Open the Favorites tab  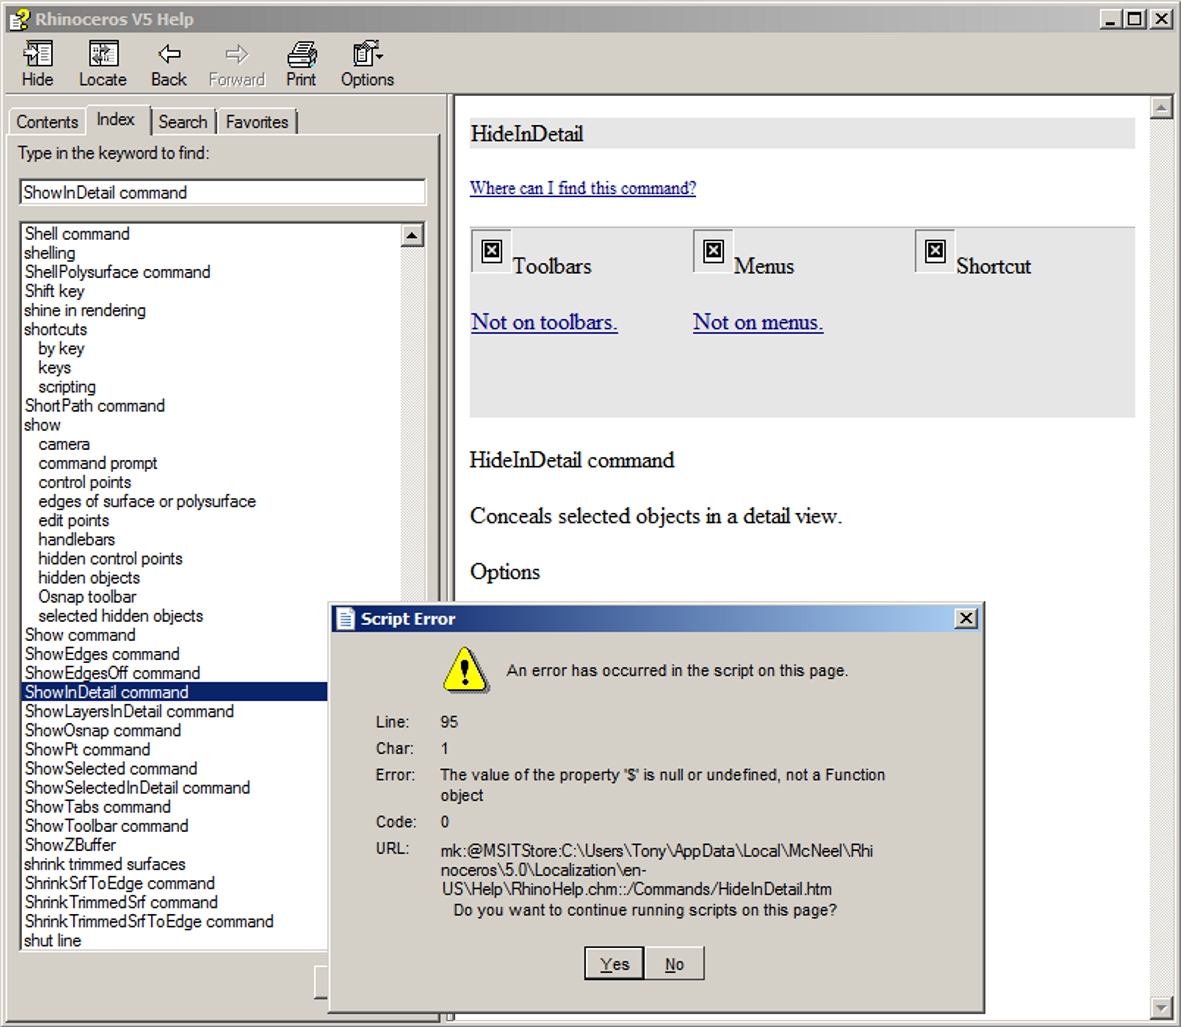click(x=257, y=122)
